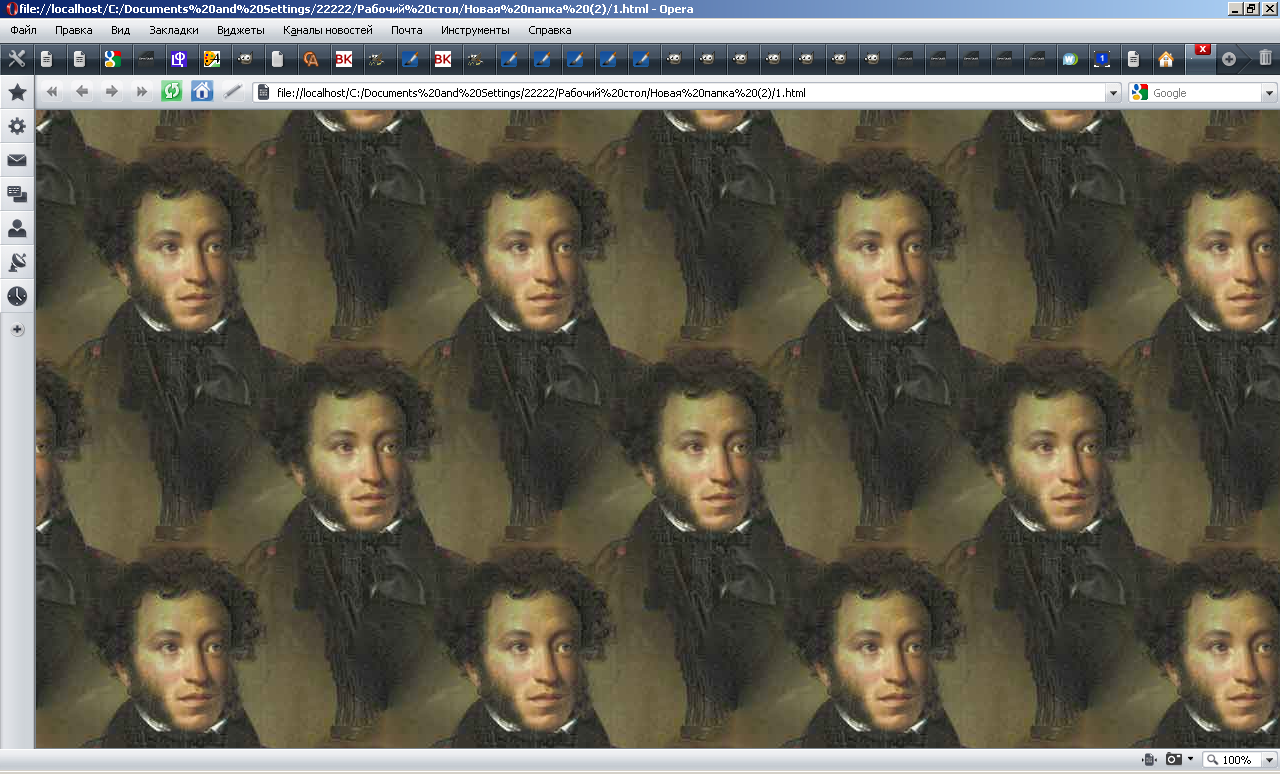
Task: Open the satellite dish Unite panel
Action: (17, 262)
